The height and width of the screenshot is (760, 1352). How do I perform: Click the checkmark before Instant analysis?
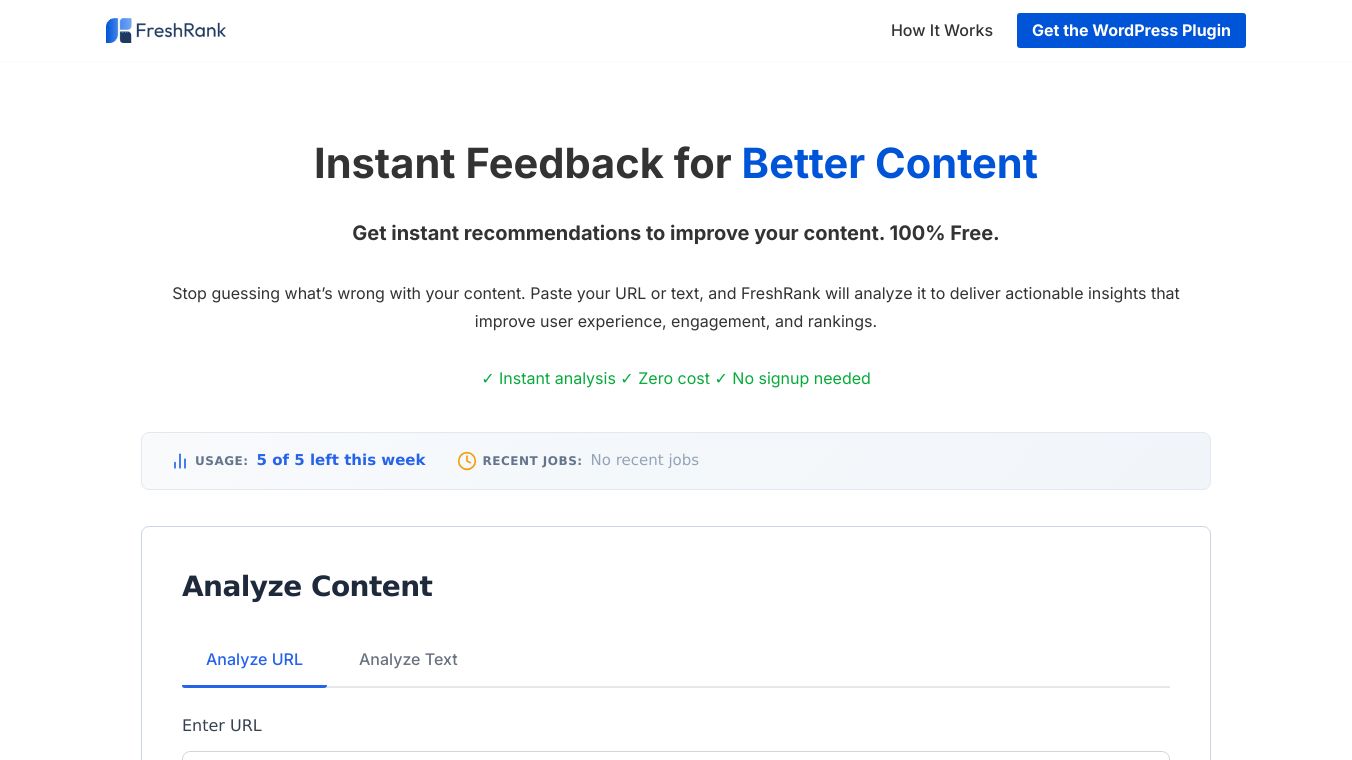click(487, 379)
